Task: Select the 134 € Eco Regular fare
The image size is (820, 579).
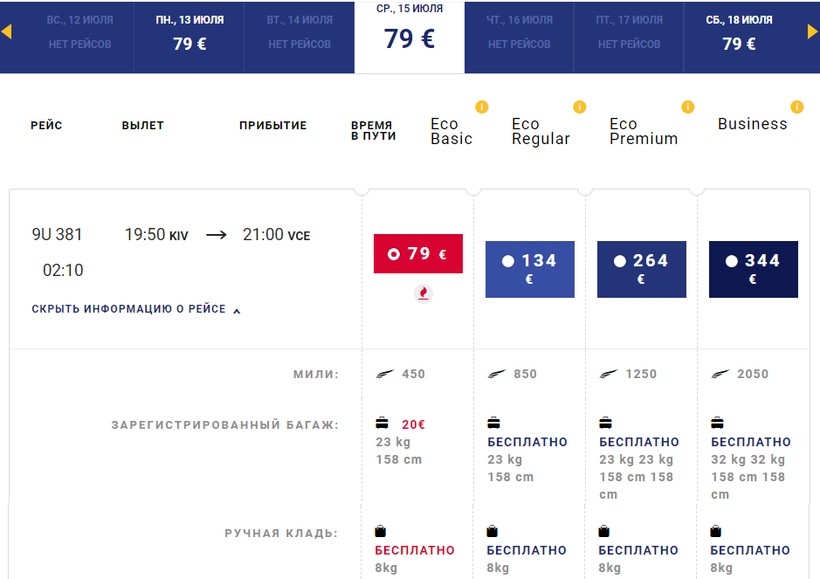Action: (530, 269)
